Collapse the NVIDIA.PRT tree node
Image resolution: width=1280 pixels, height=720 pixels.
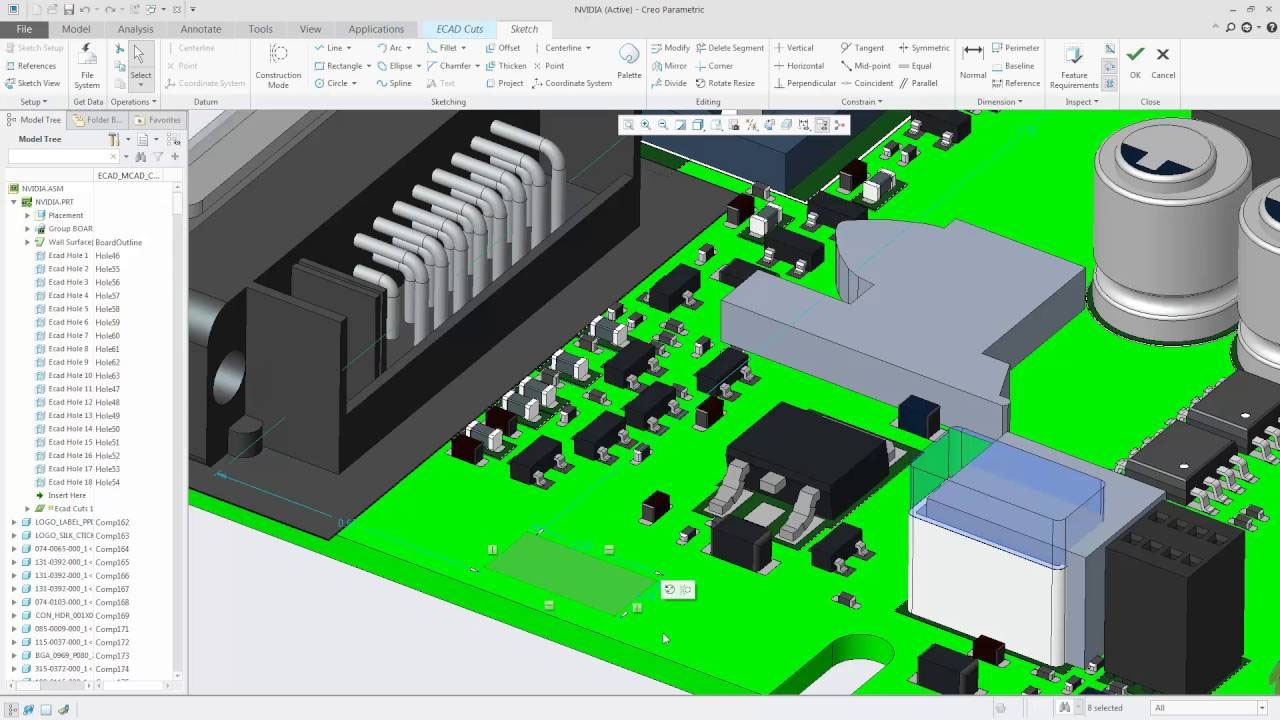14,202
